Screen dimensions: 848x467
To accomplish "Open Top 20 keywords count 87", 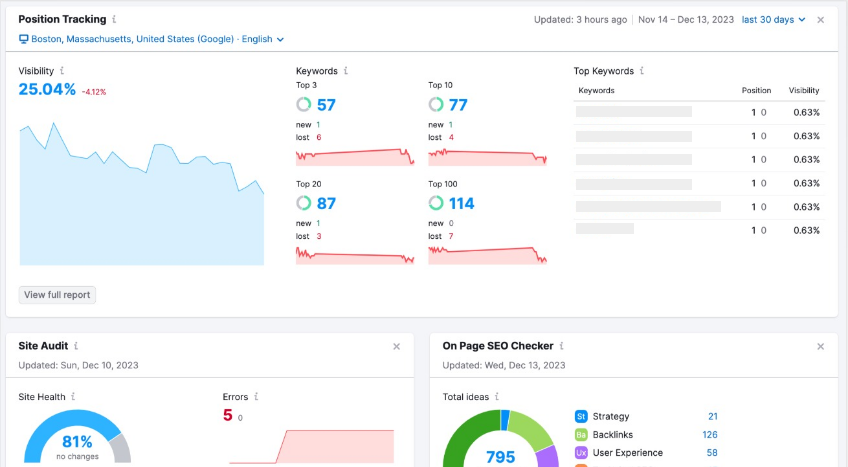I will click(326, 203).
